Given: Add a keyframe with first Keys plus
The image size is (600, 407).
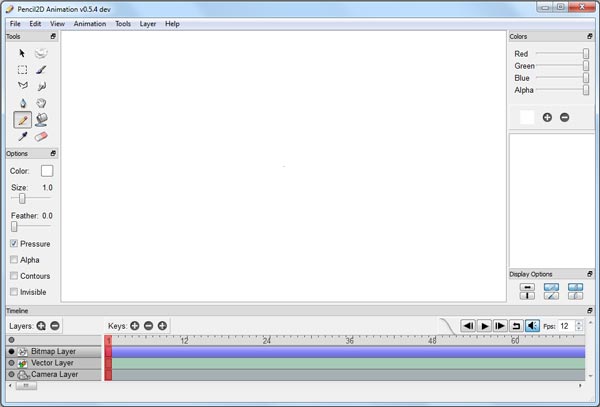Looking at the screenshot, I should point(135,326).
